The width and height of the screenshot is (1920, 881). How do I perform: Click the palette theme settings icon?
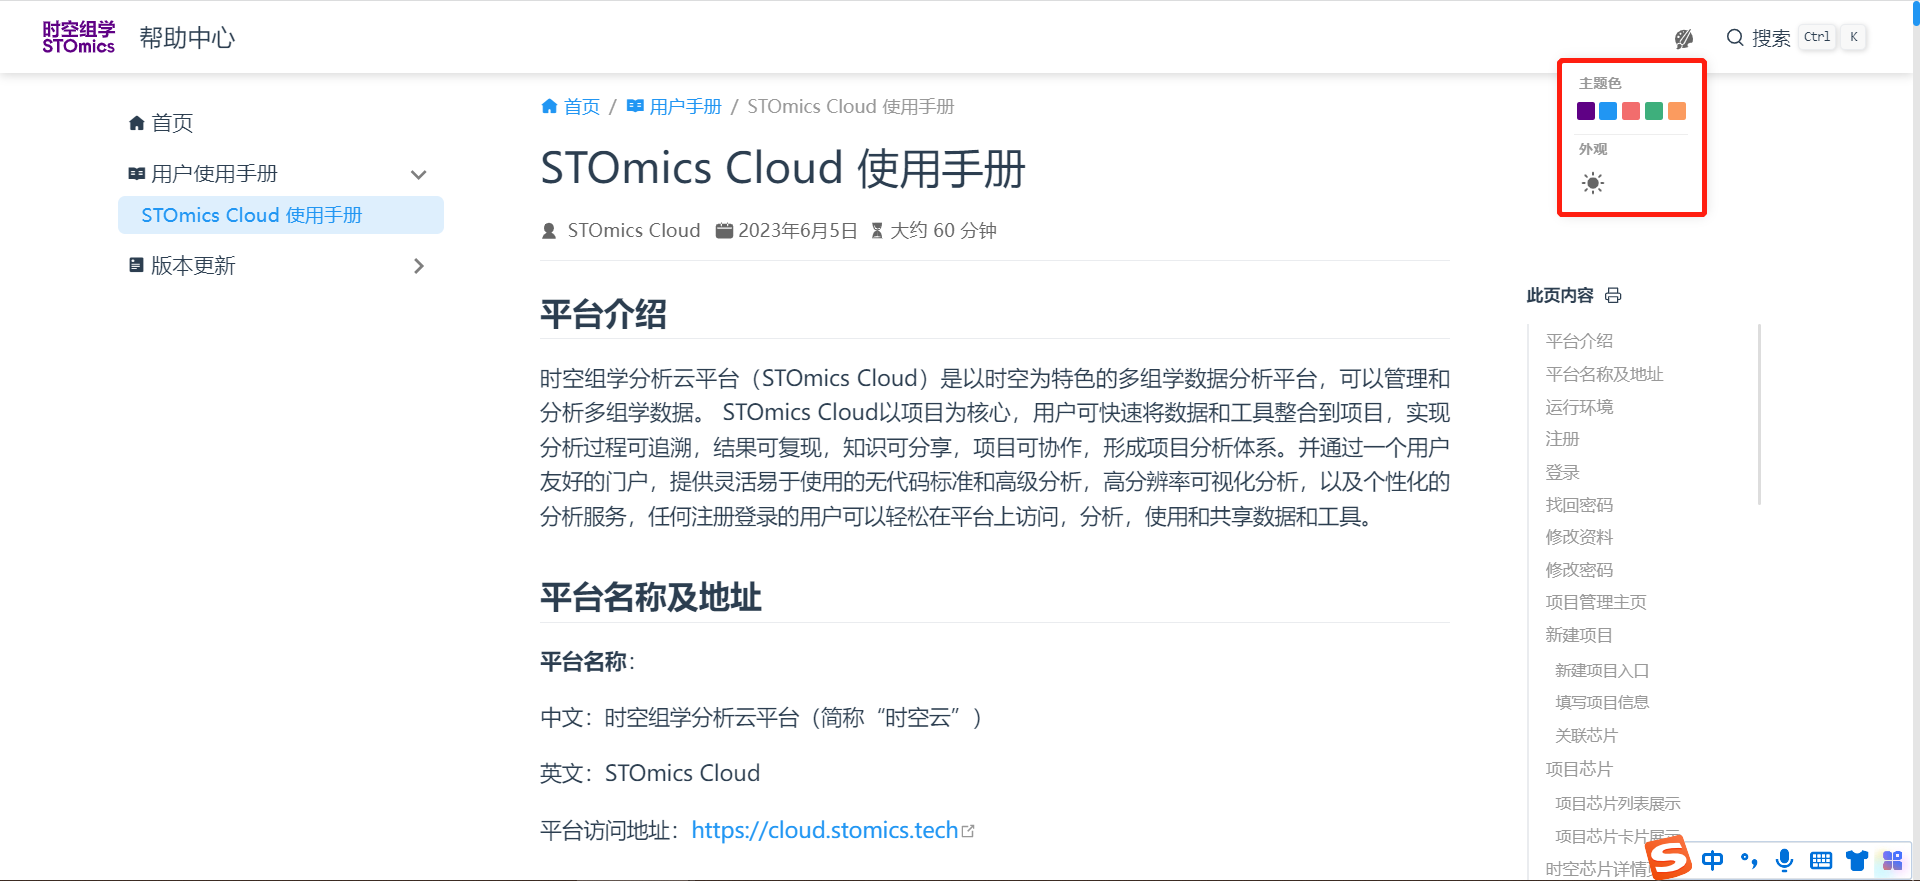[x=1684, y=38]
